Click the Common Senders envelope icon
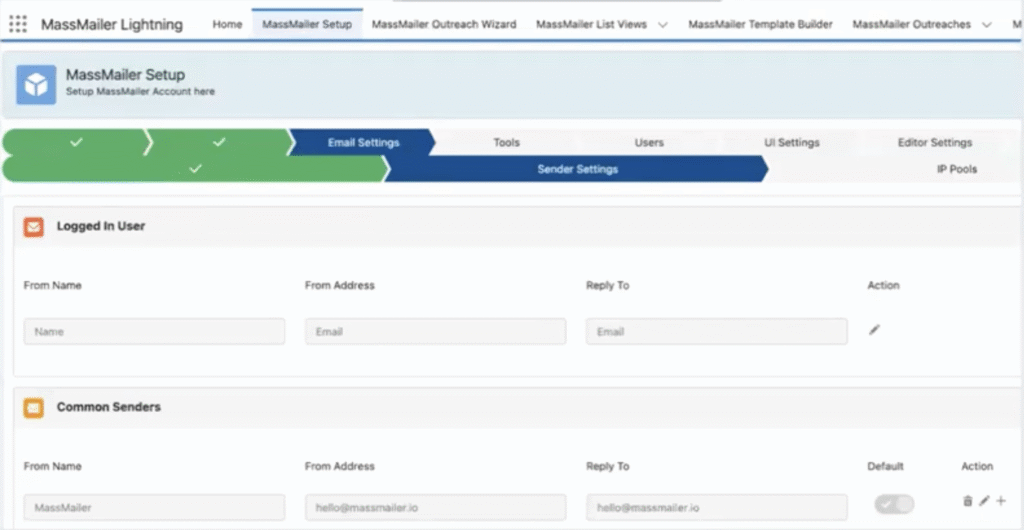The width and height of the screenshot is (1024, 530). pos(34,408)
